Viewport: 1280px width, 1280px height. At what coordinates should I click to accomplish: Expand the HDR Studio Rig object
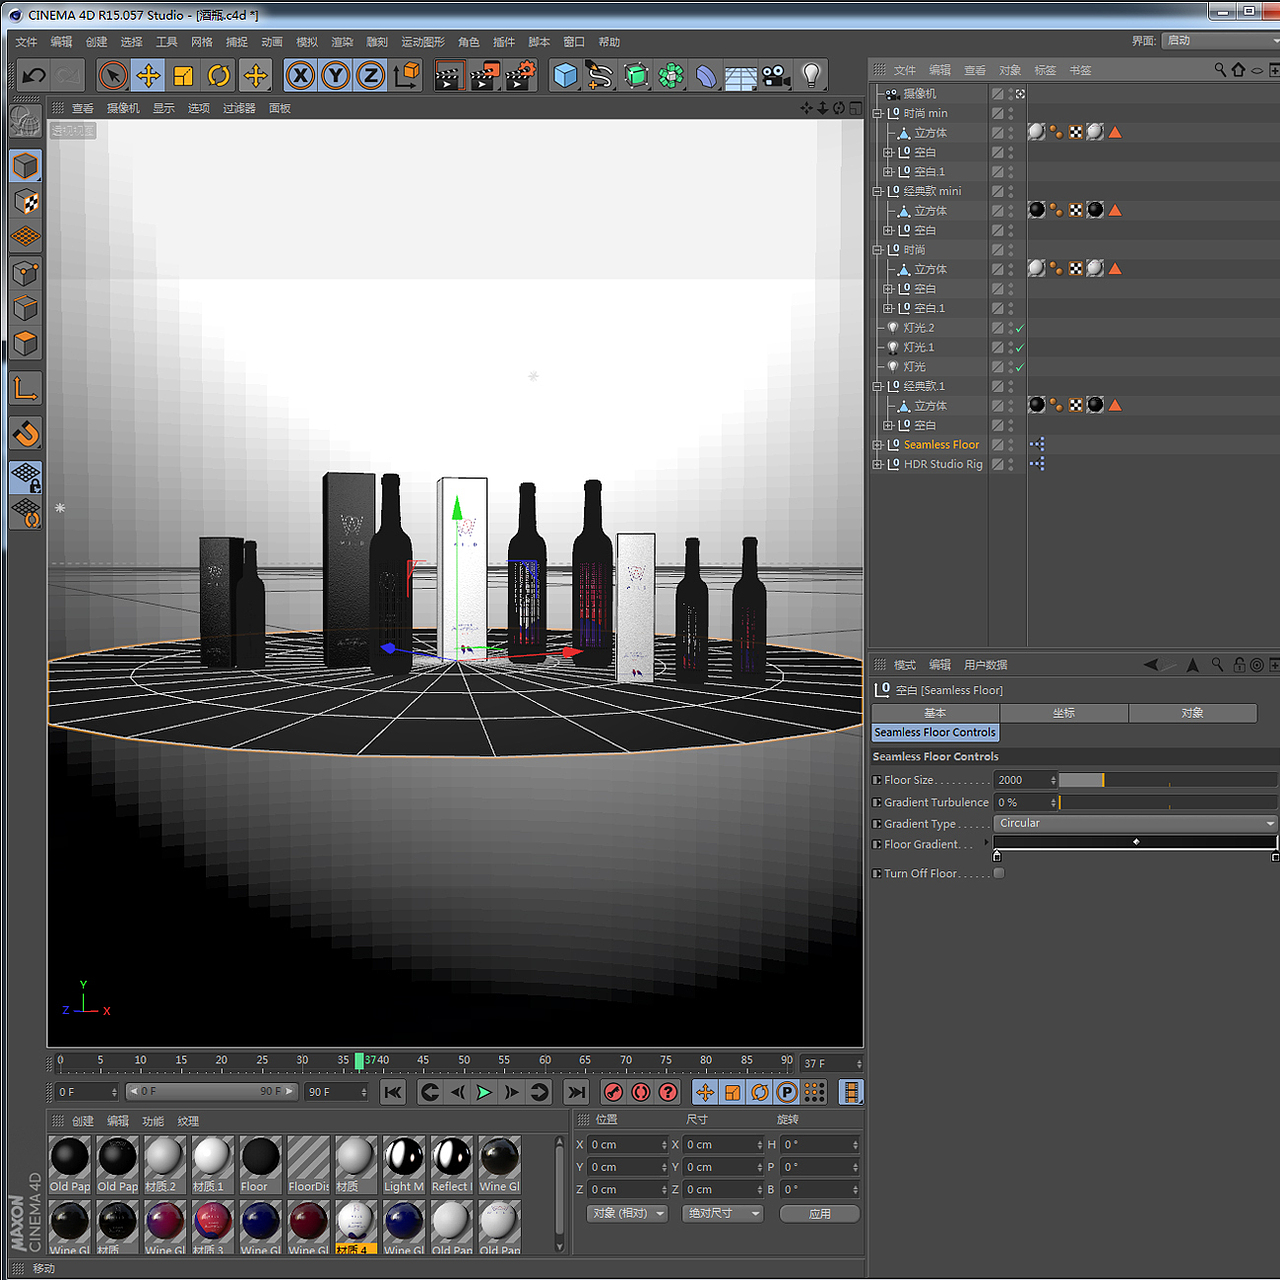pyautogui.click(x=877, y=464)
